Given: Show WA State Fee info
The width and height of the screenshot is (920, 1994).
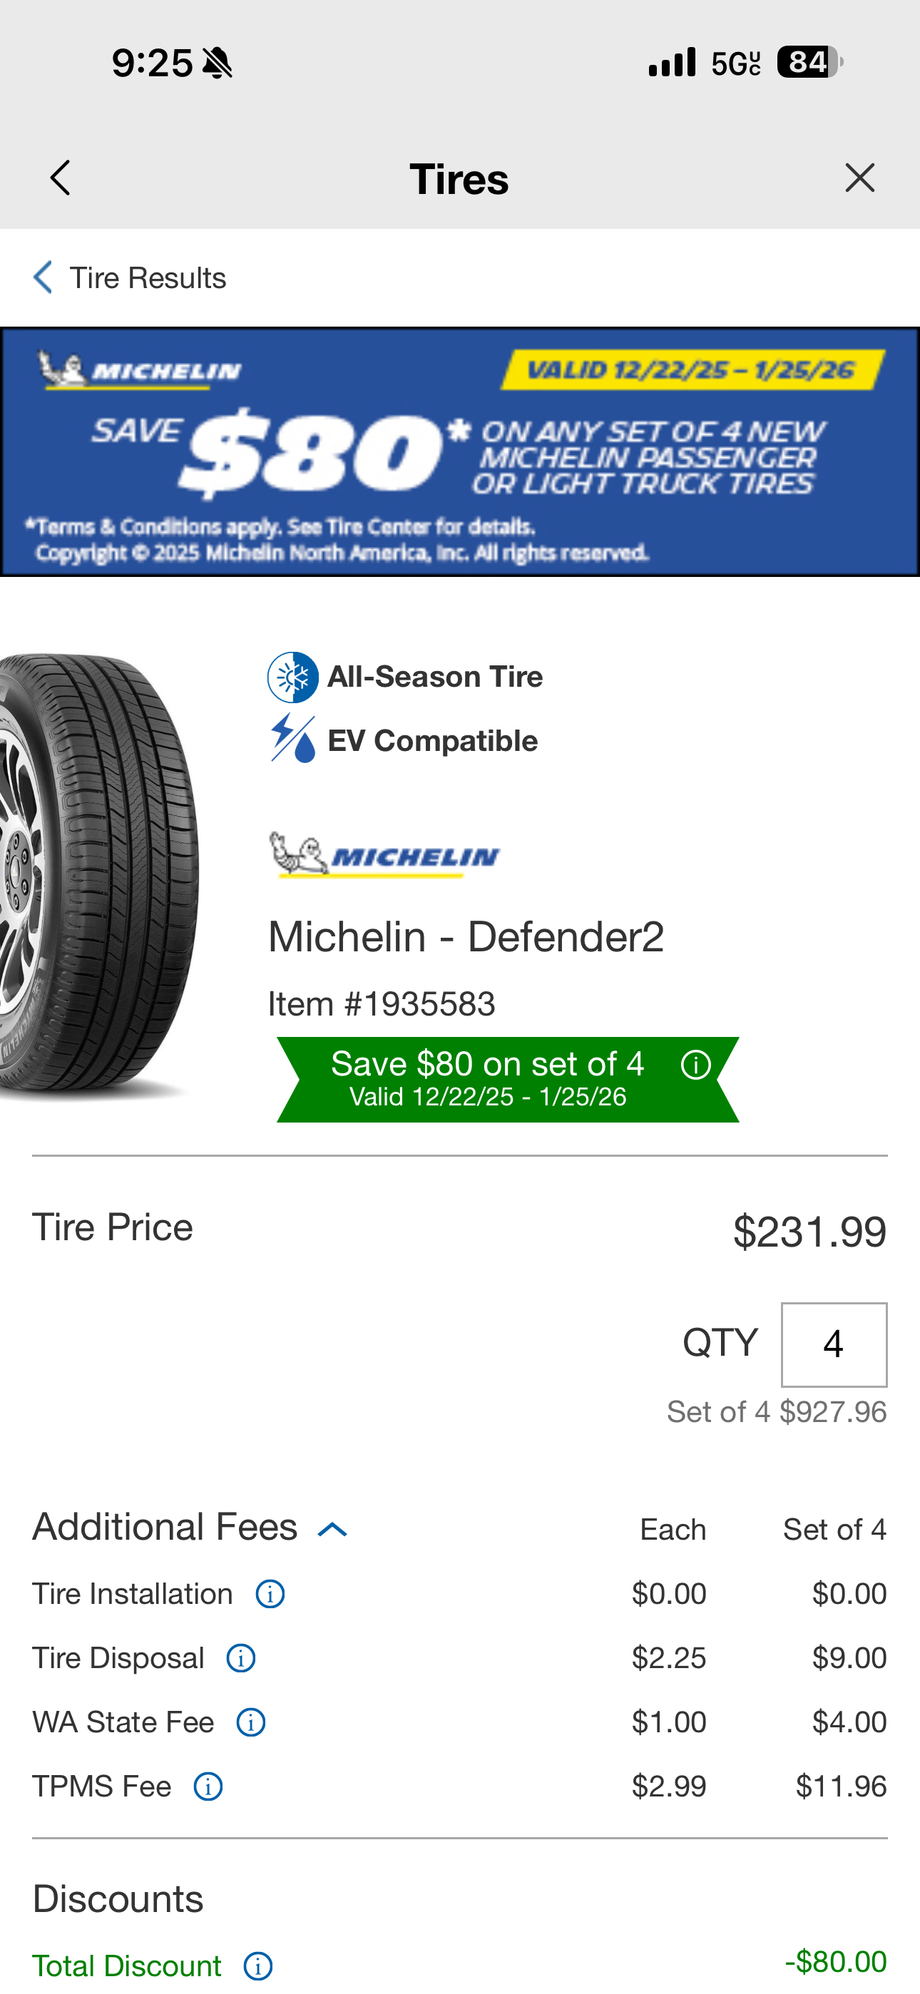Looking at the screenshot, I should pos(251,1722).
